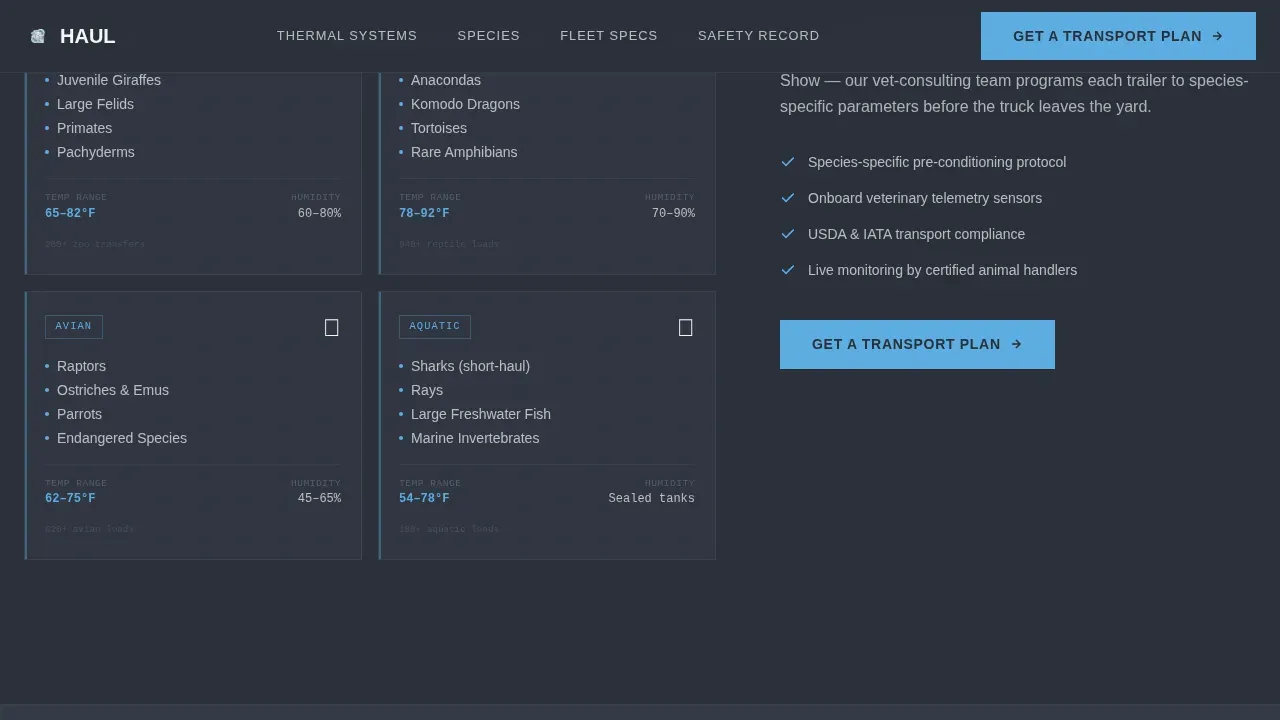Click the faint avian loads count text
Screen dimensions: 1280x720
pos(89,529)
